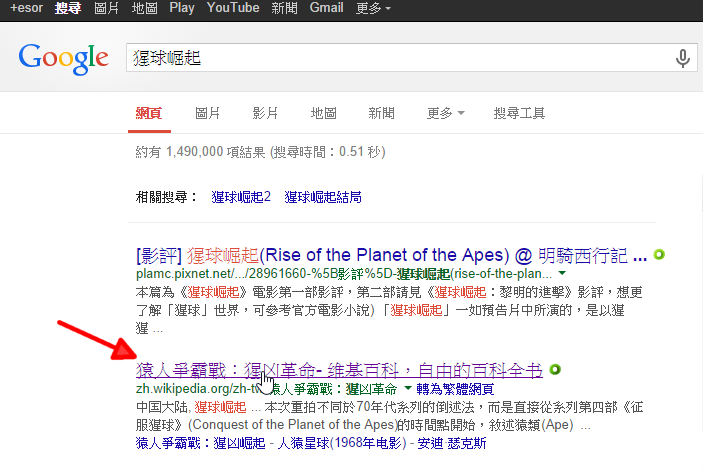Click +esor in the top black bar
The image size is (703, 468).
tap(26, 8)
